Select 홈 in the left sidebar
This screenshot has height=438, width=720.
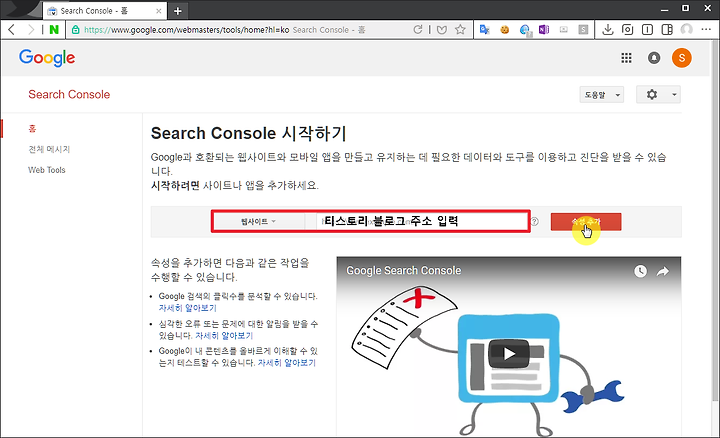pyautogui.click(x=32, y=129)
